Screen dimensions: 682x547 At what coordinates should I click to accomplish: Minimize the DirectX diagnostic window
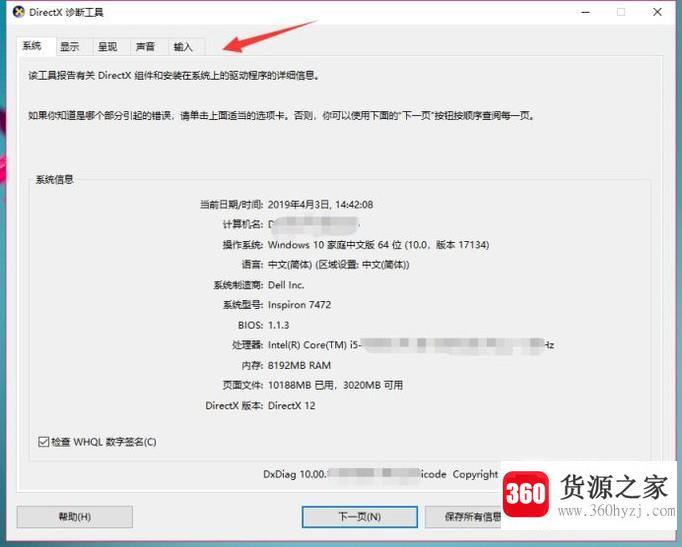click(585, 12)
